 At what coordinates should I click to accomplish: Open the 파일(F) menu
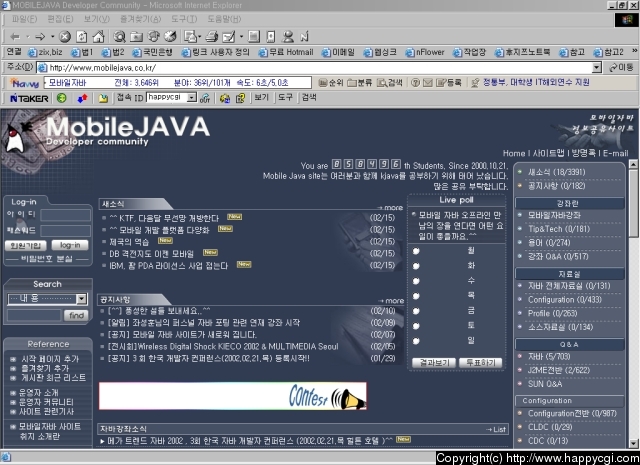coord(24,19)
